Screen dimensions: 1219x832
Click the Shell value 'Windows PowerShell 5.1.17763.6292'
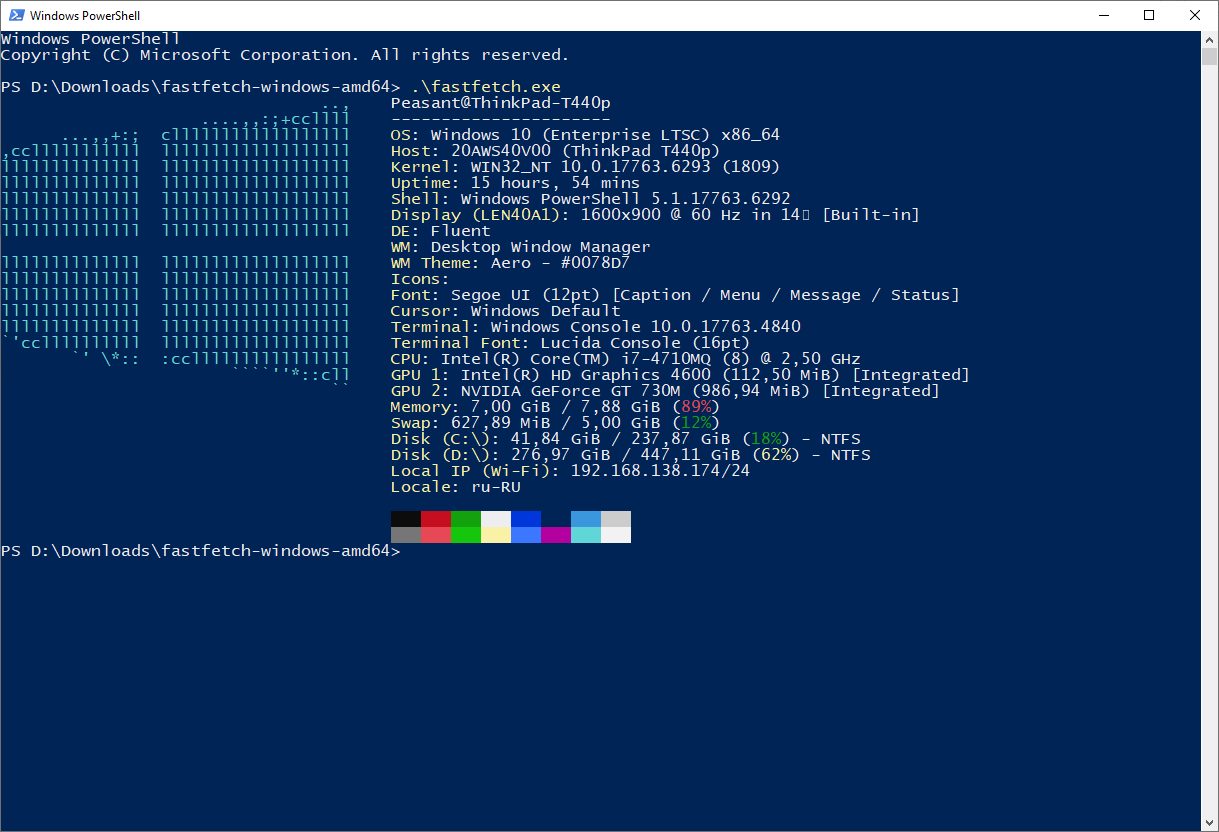pyautogui.click(x=626, y=199)
